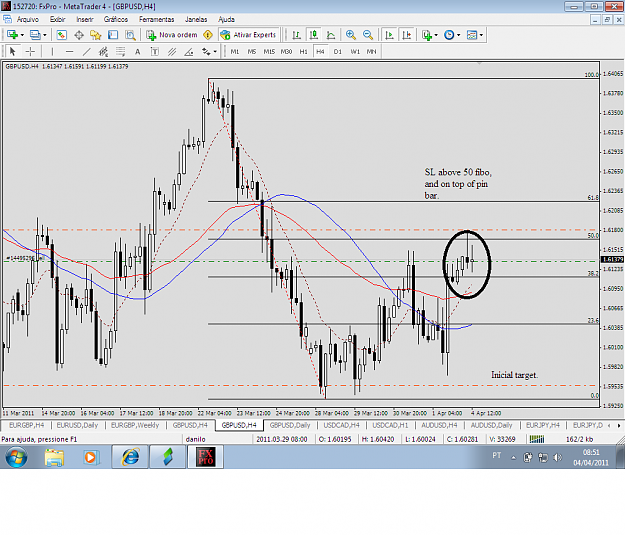
Task: Click the yellow MetaEditor diamond icon
Action: pos(208,35)
